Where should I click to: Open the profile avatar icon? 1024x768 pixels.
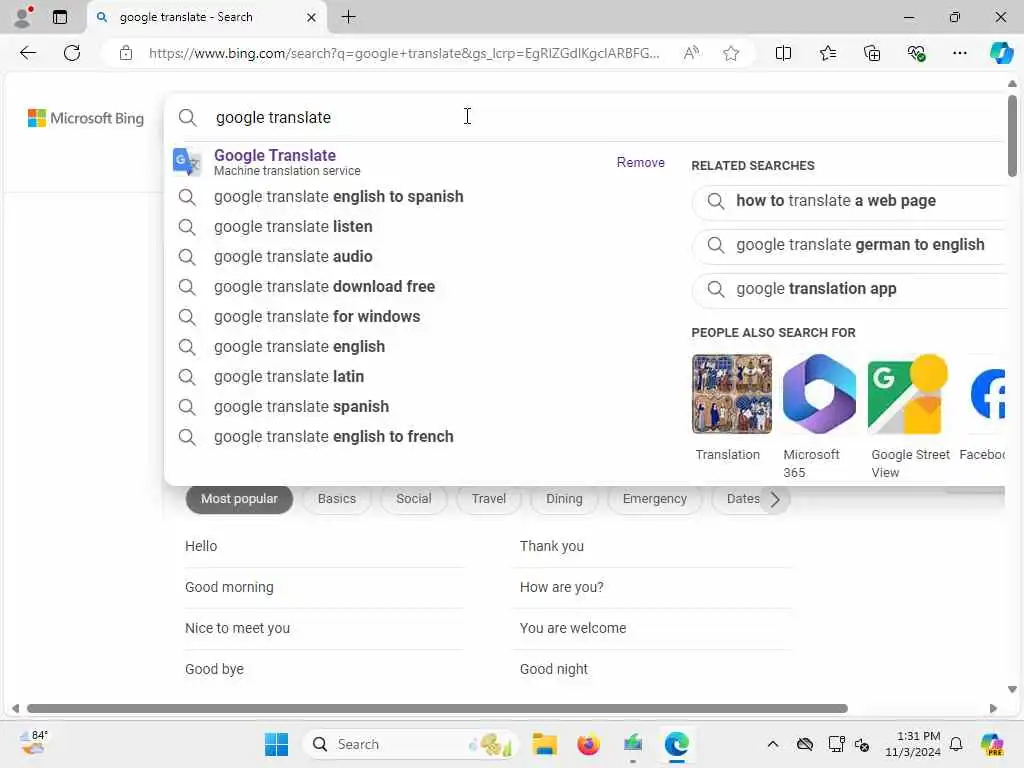coord(23,17)
